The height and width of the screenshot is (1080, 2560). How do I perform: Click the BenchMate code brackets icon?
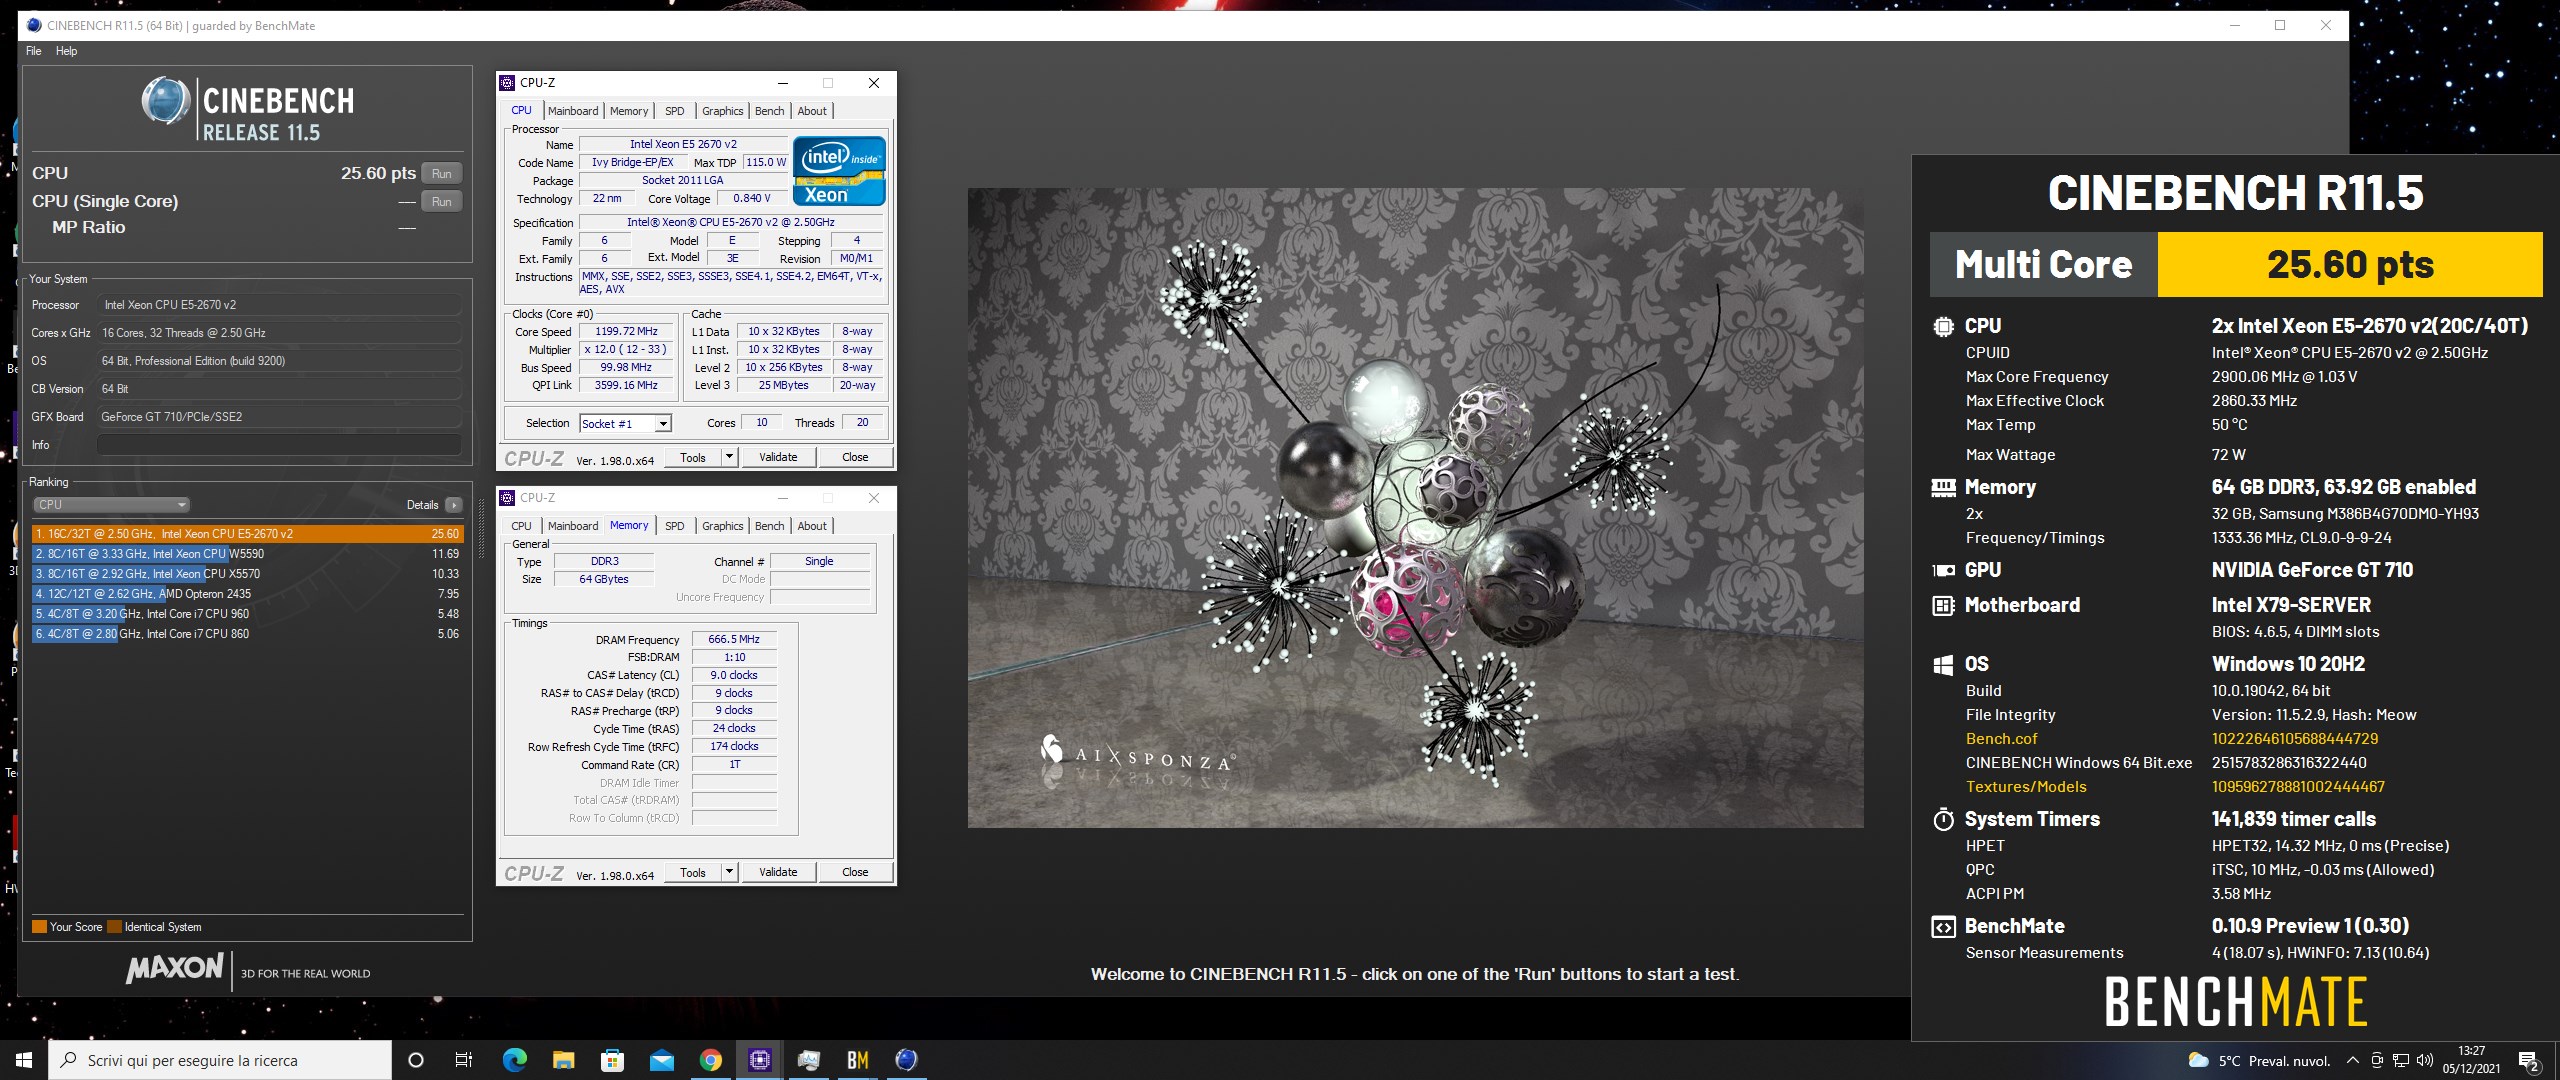[1943, 927]
